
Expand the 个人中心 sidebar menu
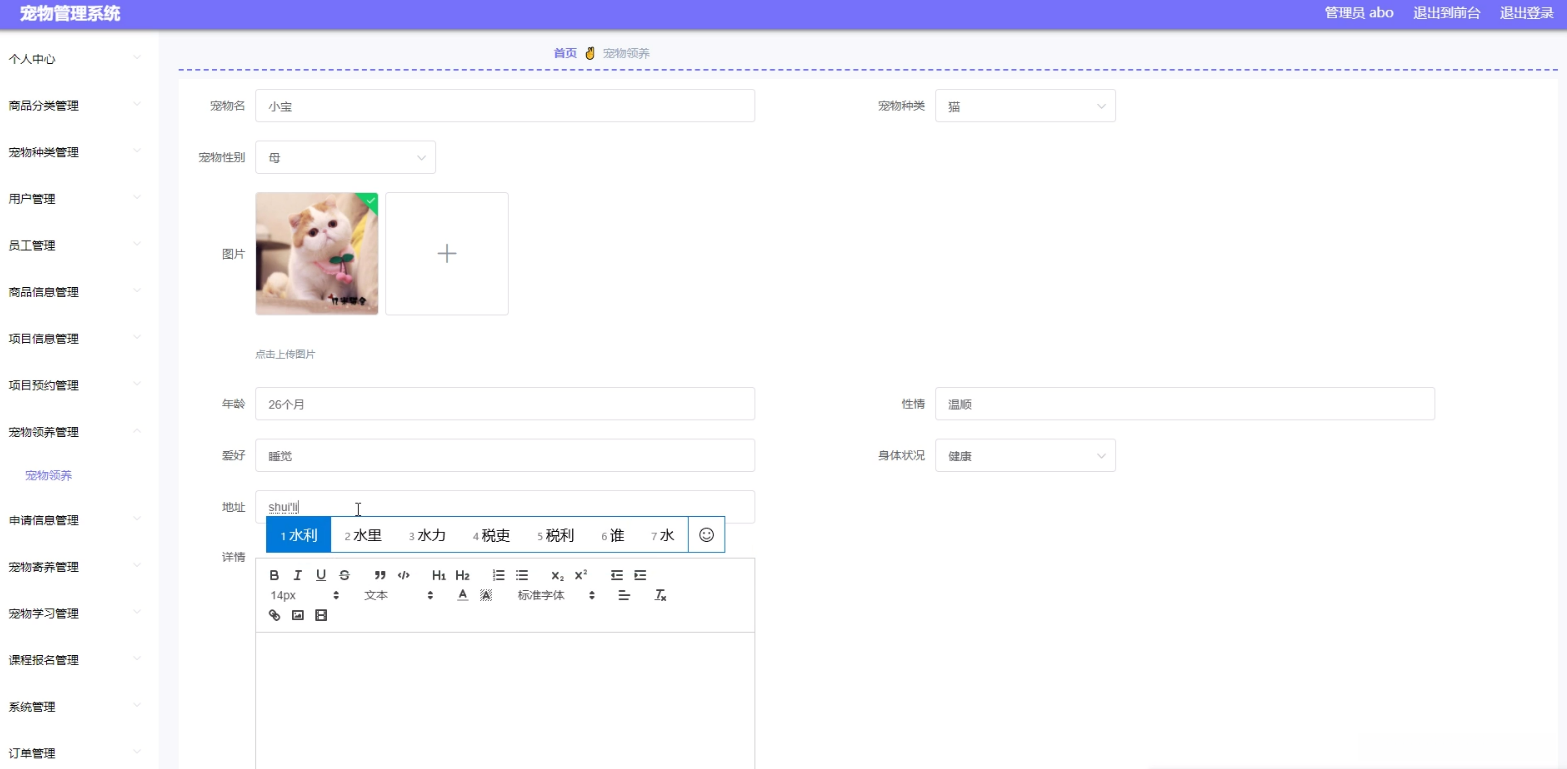(79, 59)
